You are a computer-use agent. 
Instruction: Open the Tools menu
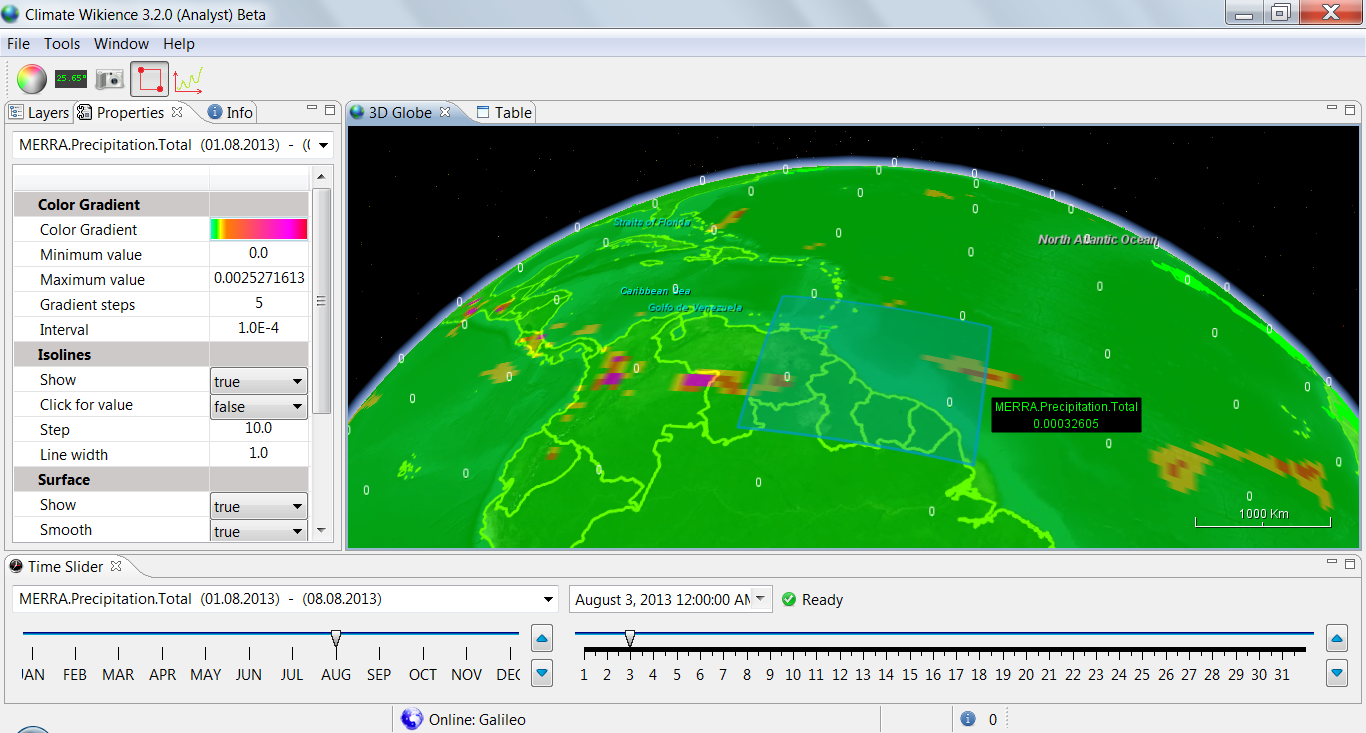(62, 44)
